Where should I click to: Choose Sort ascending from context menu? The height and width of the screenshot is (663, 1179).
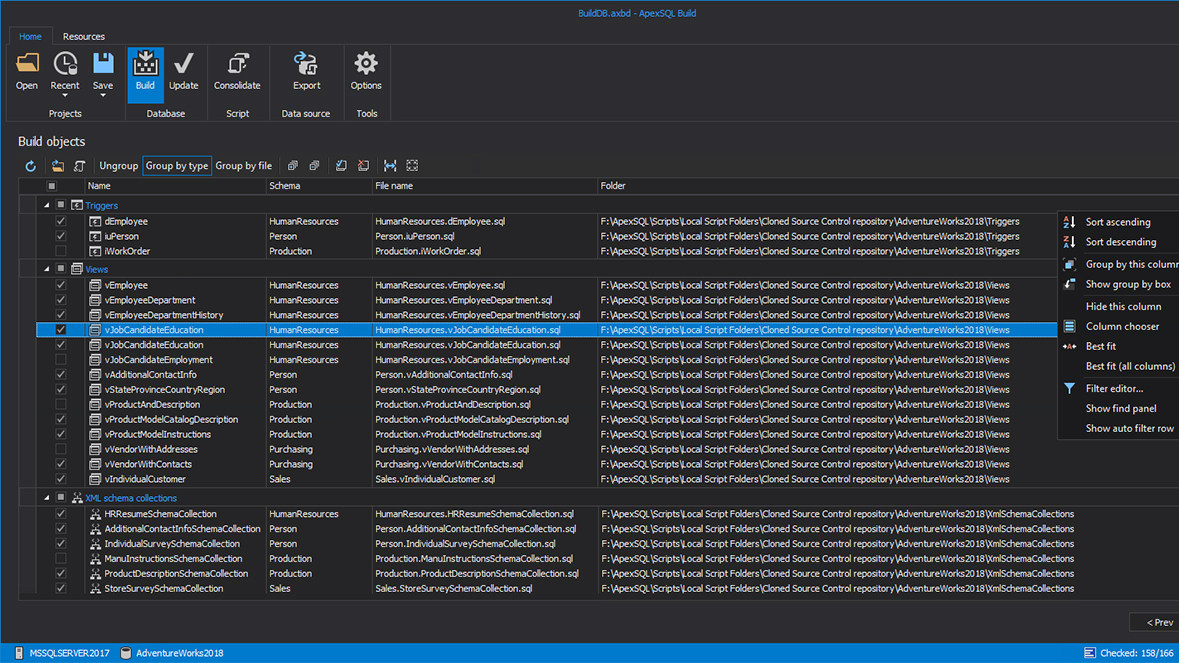pyautogui.click(x=1119, y=223)
